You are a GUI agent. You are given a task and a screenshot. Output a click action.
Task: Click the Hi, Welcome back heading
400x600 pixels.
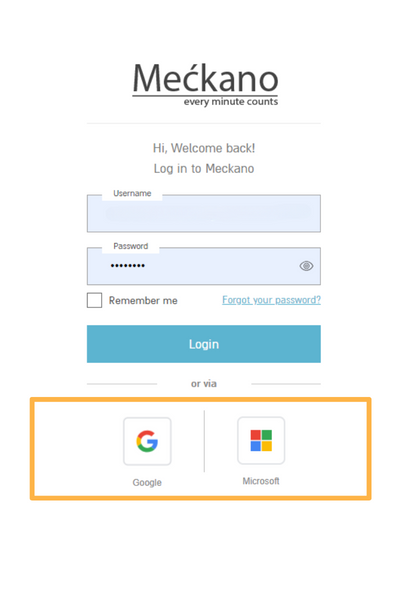(x=204, y=148)
